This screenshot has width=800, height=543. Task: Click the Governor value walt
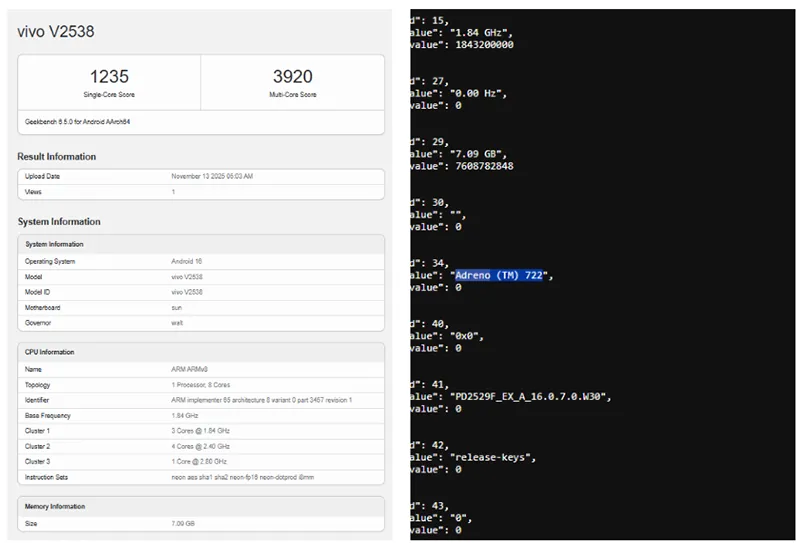click(176, 323)
